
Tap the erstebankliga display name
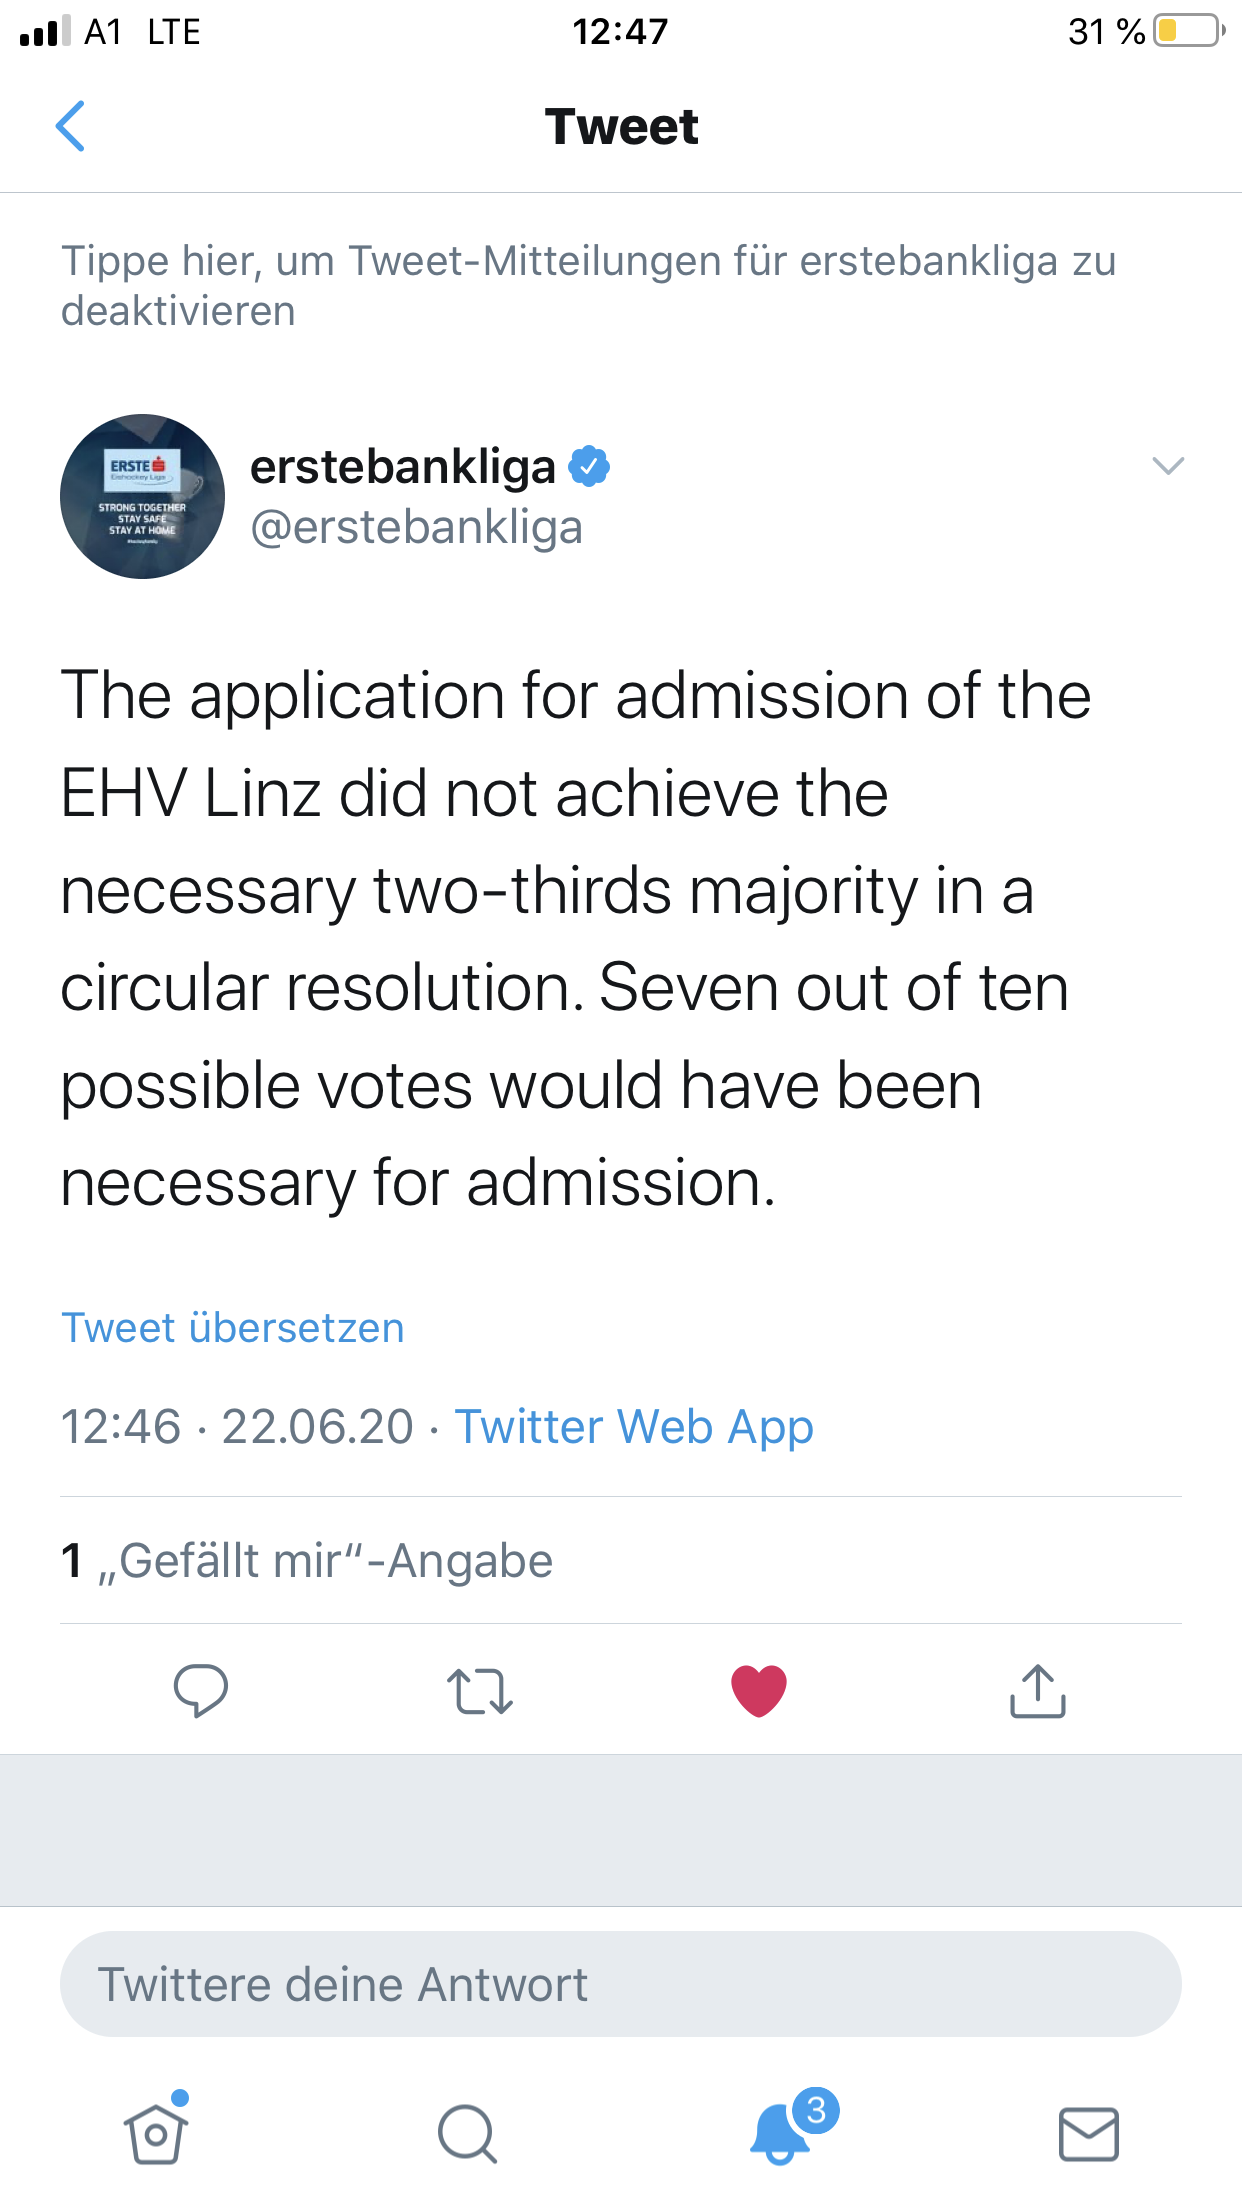(x=402, y=466)
